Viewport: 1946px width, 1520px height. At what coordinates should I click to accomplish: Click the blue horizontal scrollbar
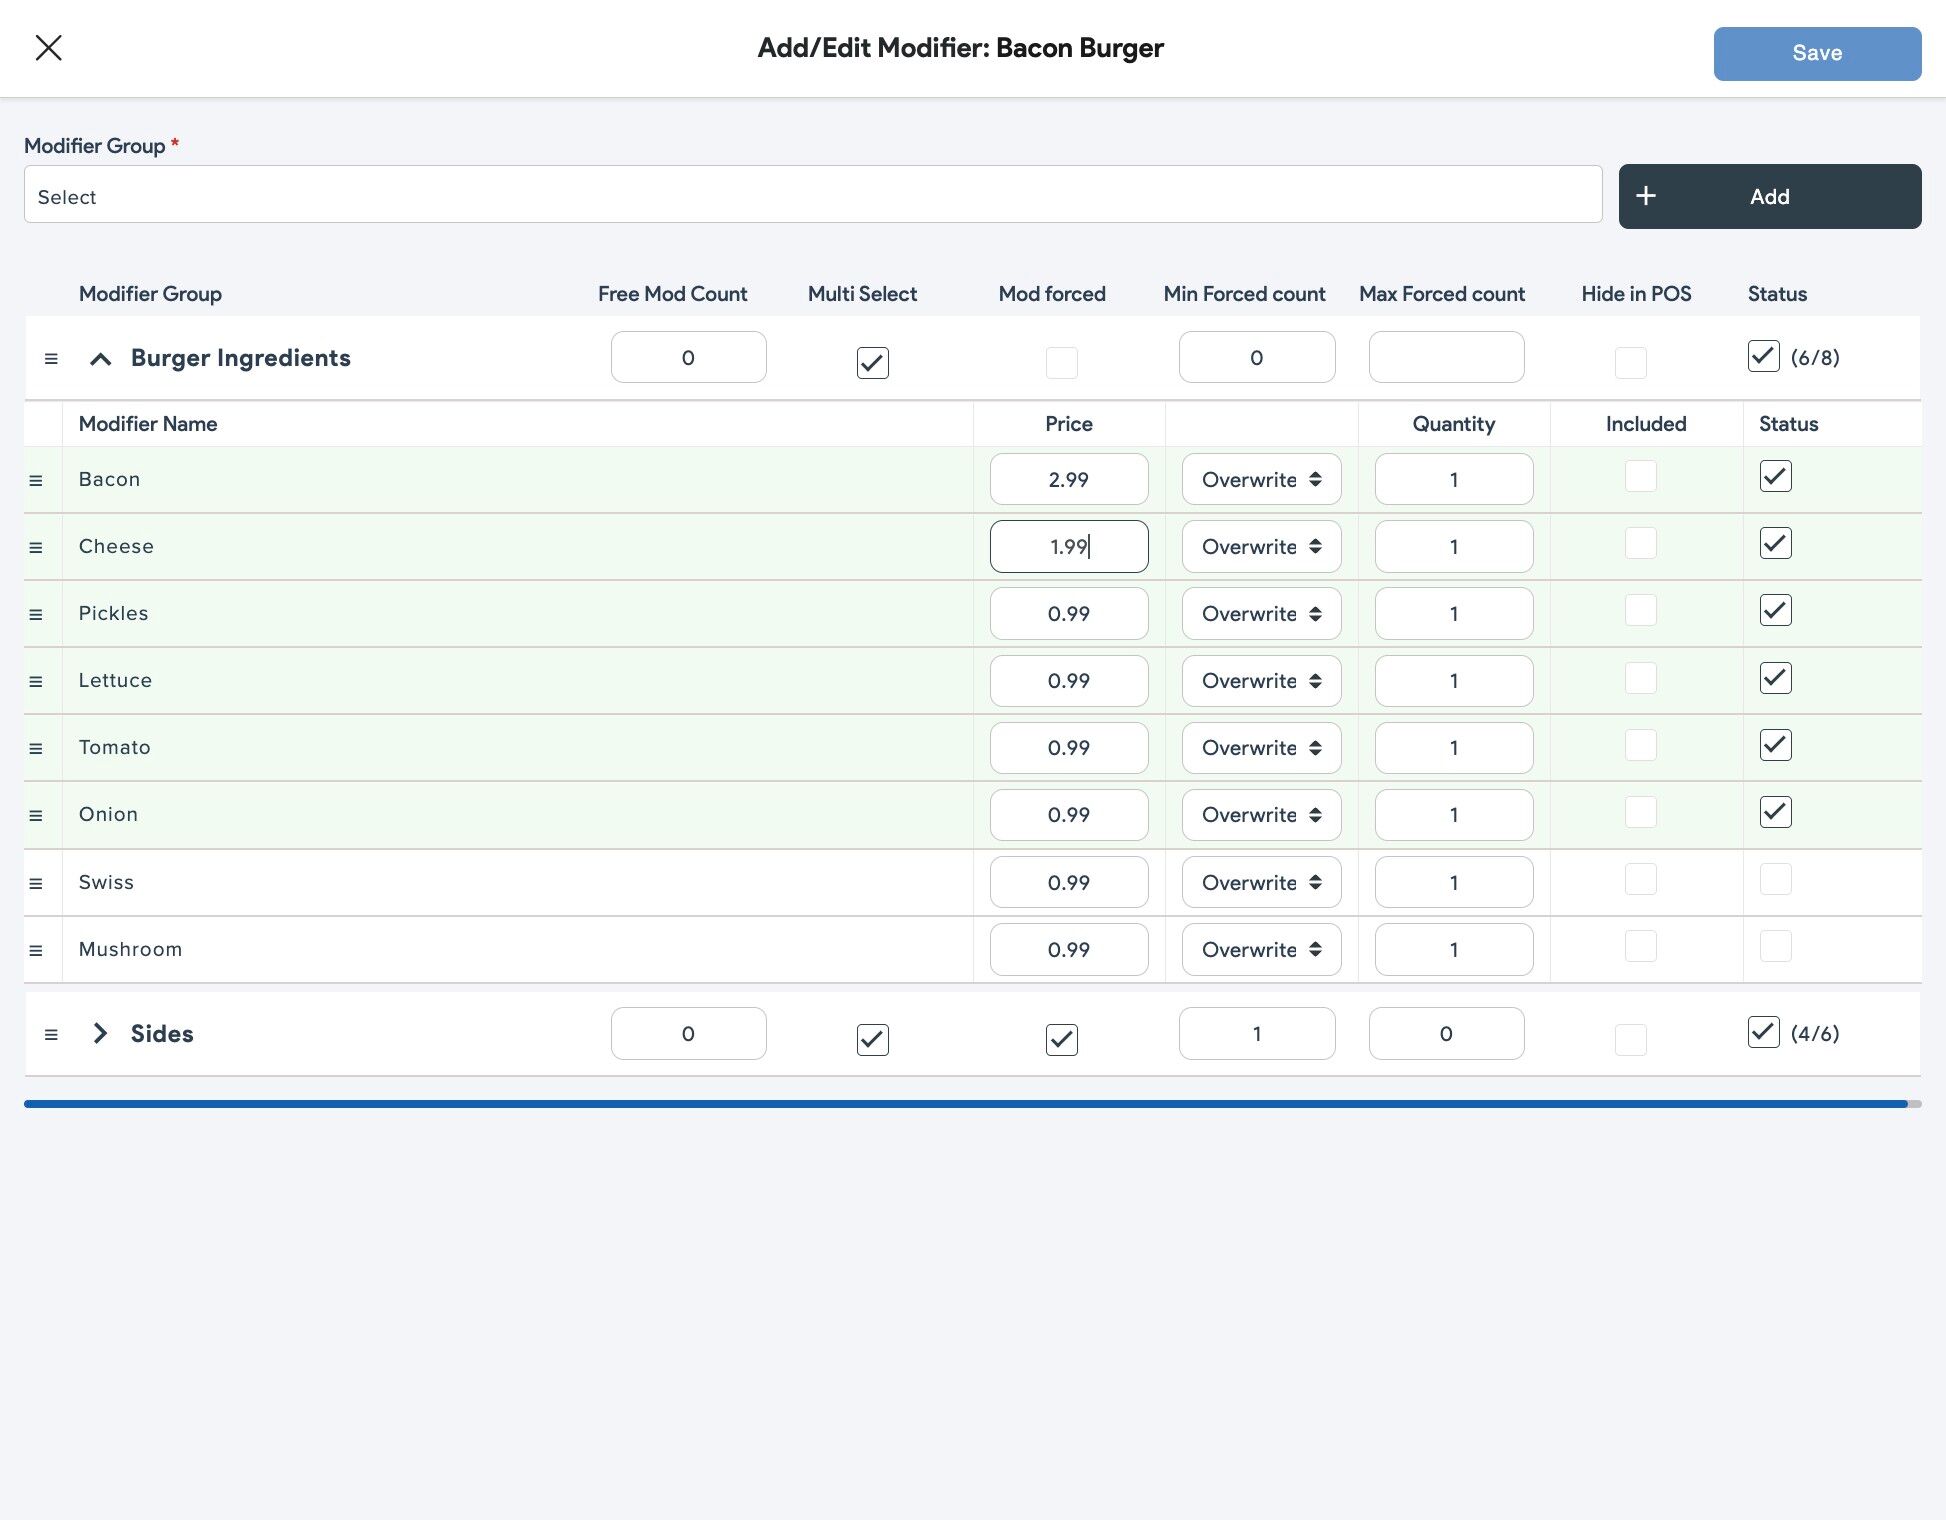click(x=966, y=1104)
